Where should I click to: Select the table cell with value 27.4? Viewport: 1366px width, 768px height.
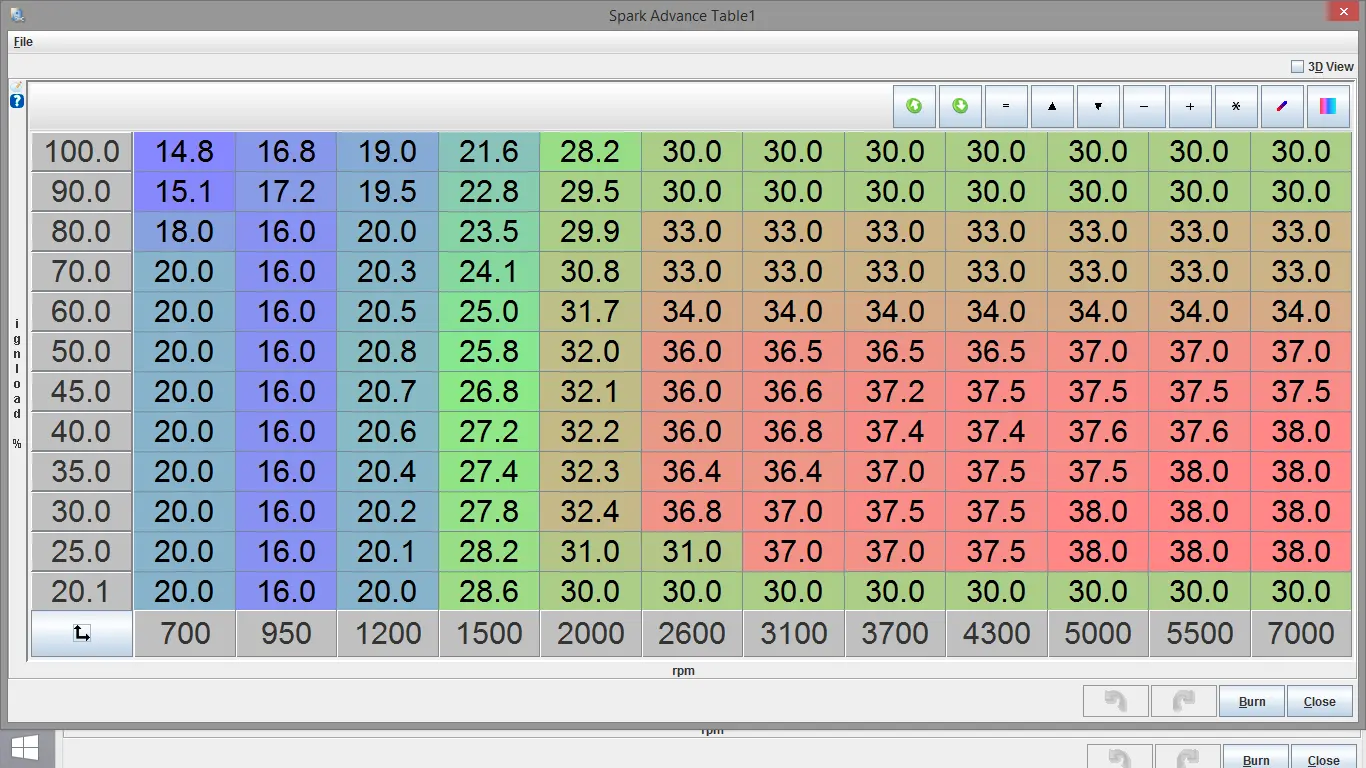(489, 472)
